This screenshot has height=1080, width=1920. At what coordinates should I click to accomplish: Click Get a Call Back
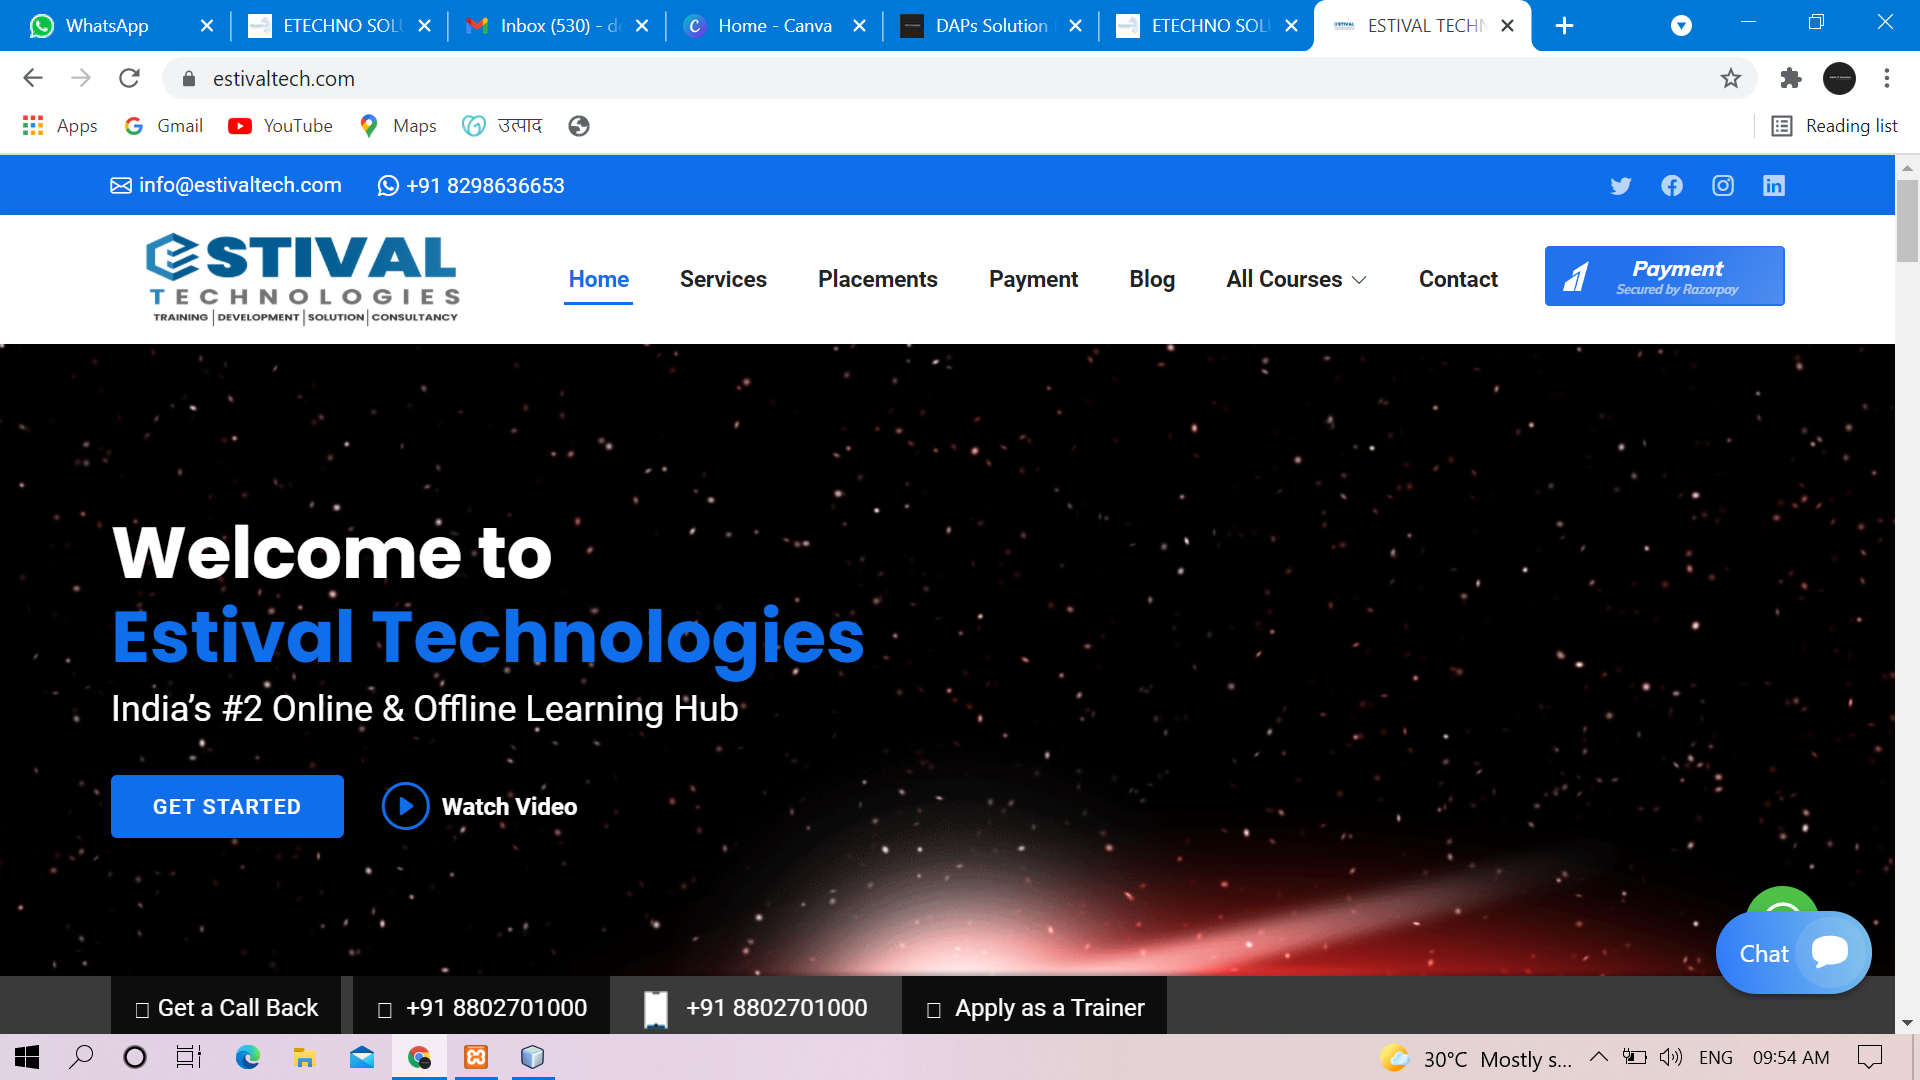[x=226, y=1008]
